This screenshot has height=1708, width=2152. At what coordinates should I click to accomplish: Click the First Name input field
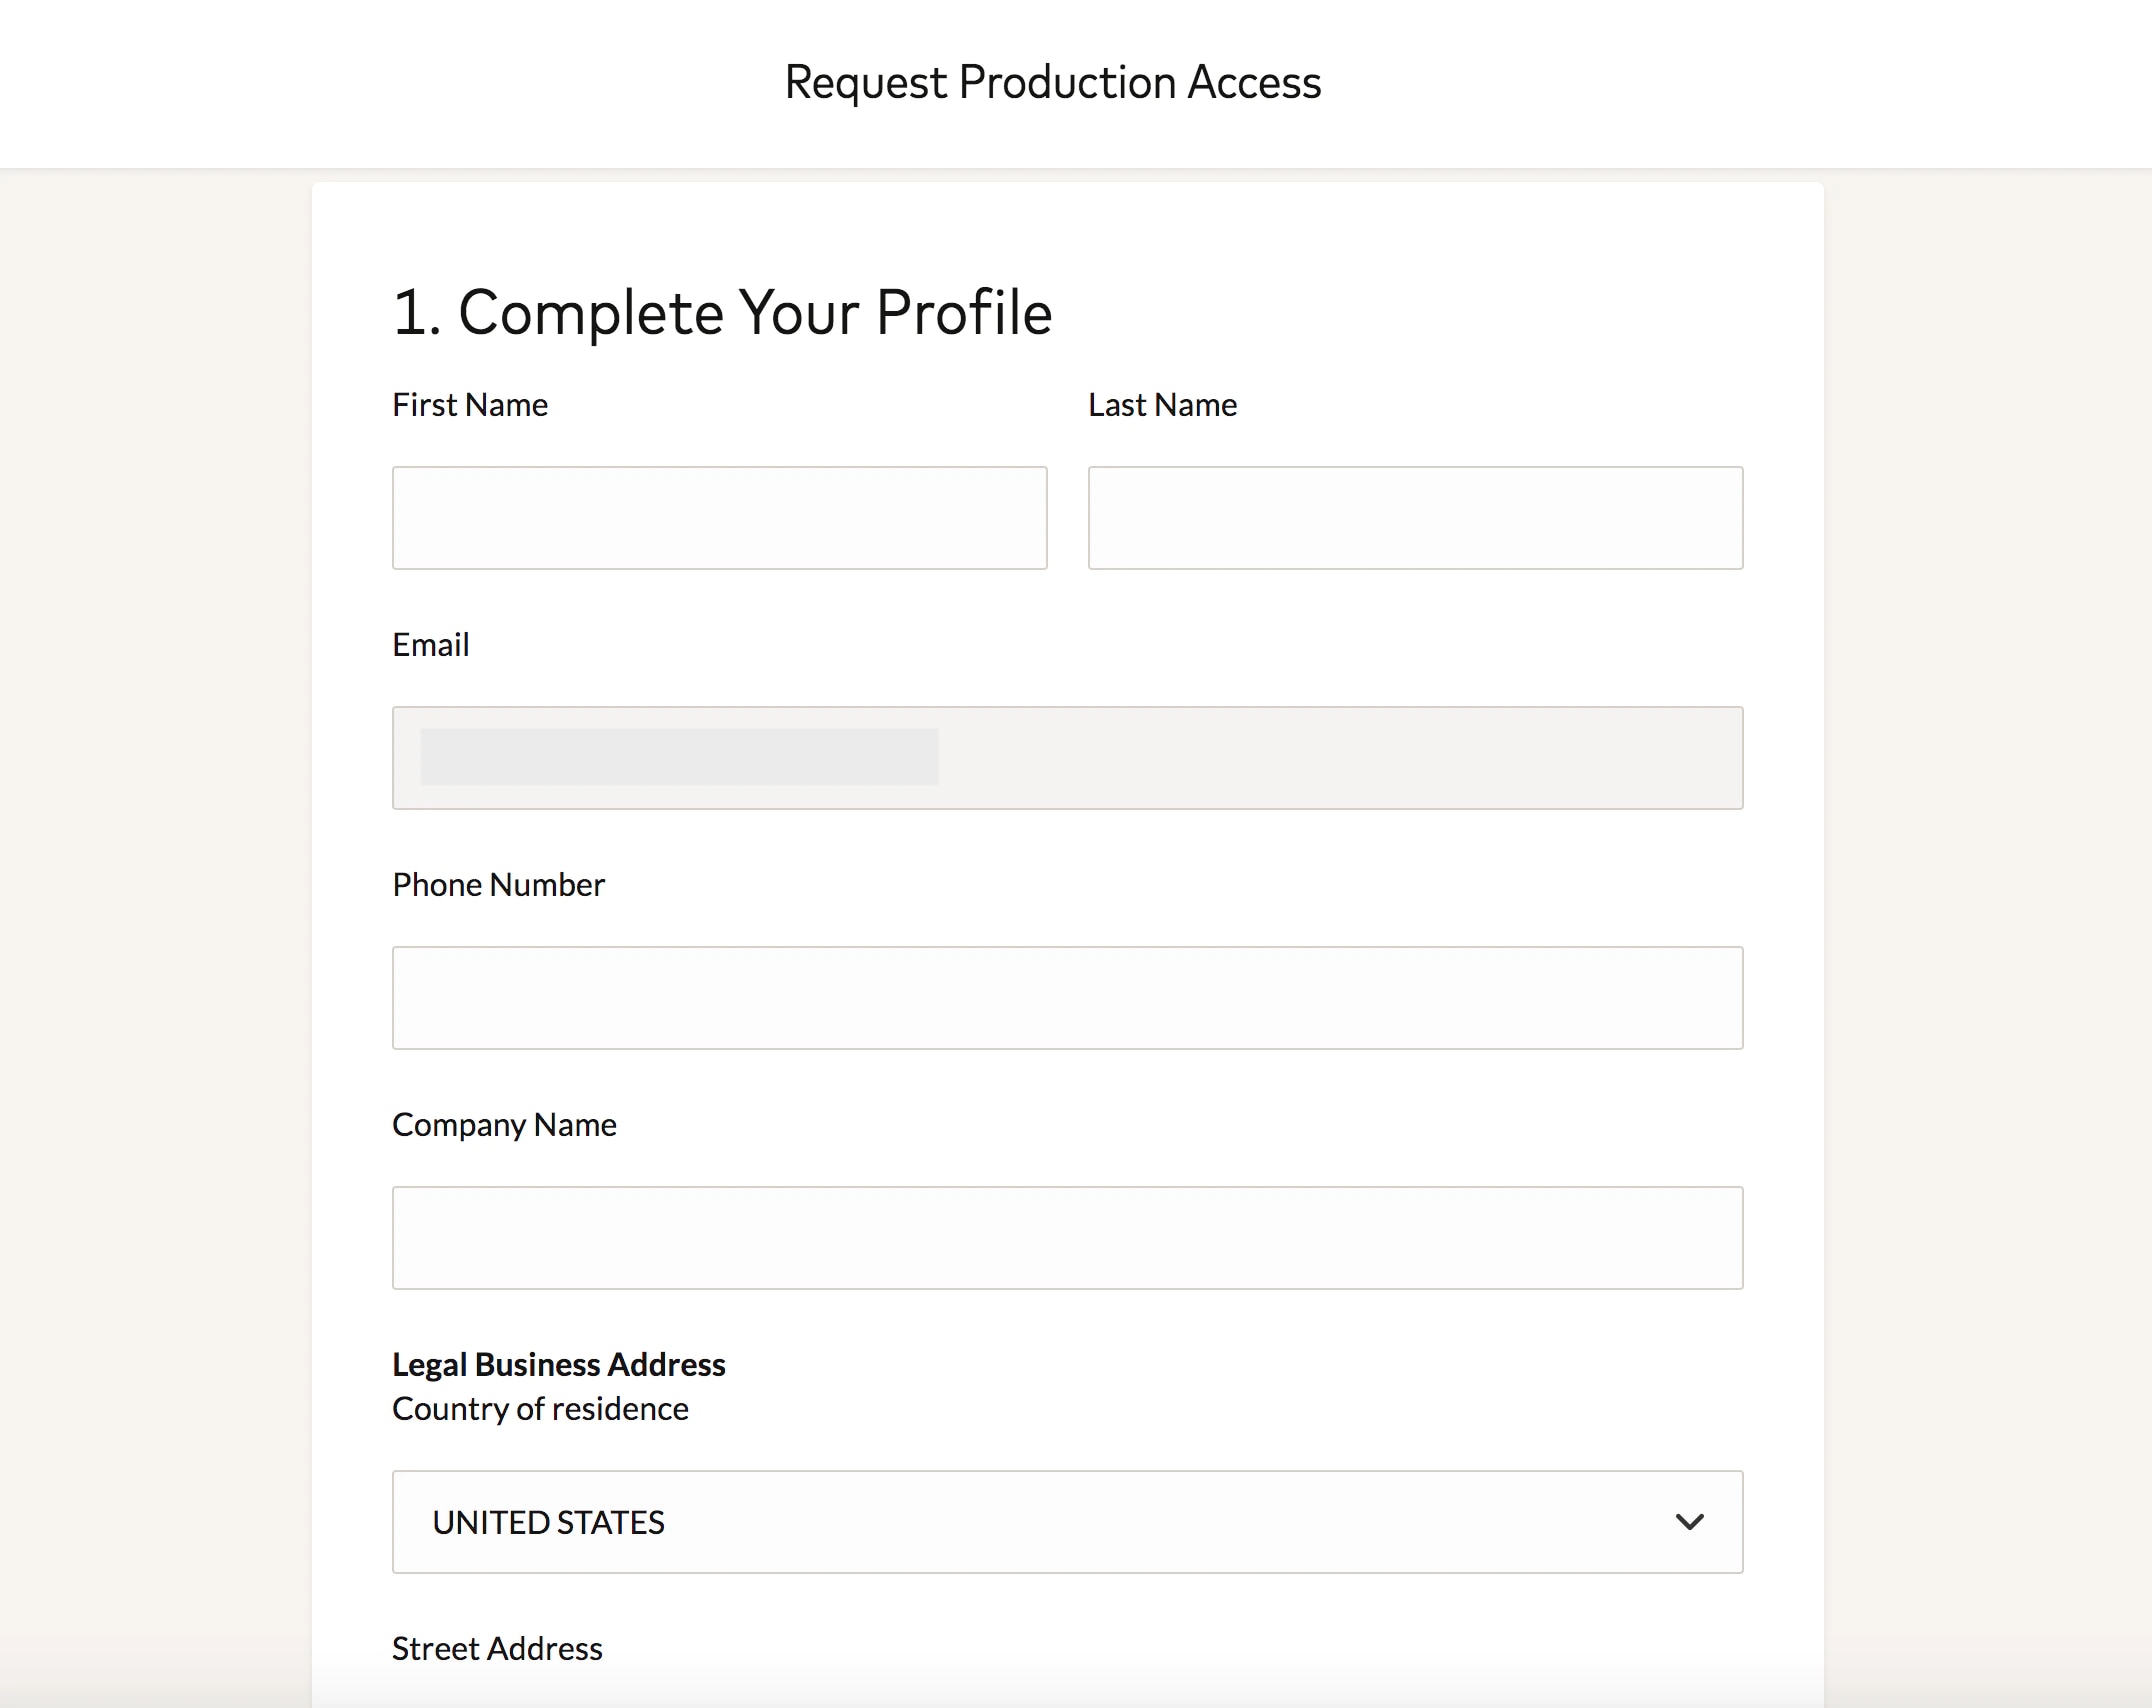[719, 518]
